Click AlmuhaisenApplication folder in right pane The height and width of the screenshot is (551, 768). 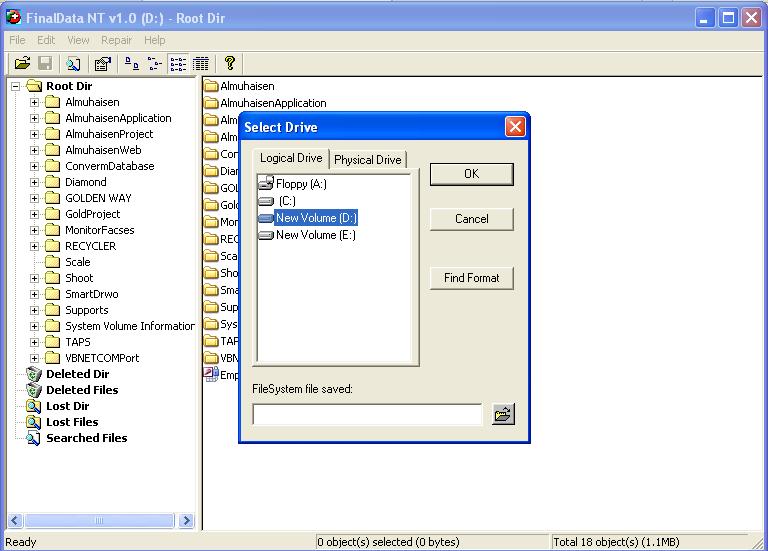click(x=265, y=103)
